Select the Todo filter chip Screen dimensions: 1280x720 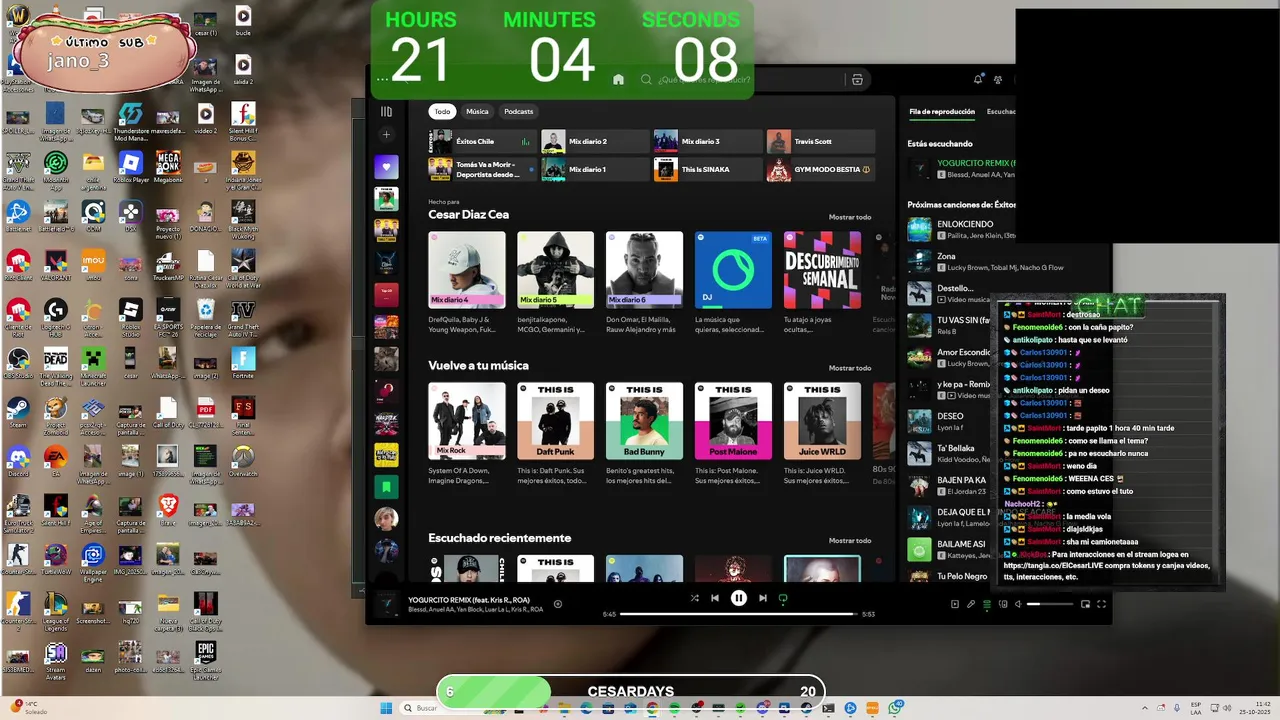pos(442,112)
